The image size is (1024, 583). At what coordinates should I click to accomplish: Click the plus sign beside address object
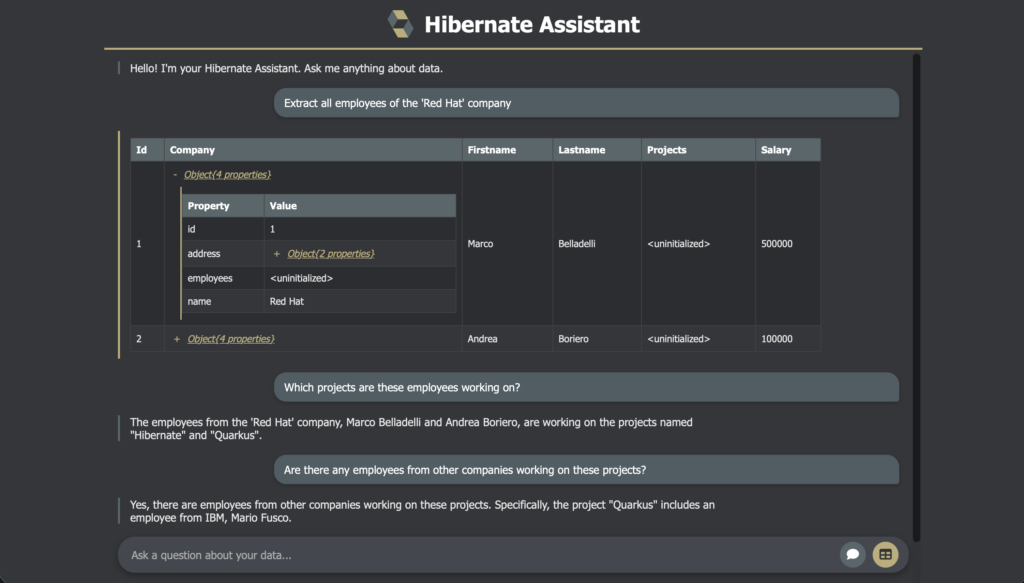point(276,254)
